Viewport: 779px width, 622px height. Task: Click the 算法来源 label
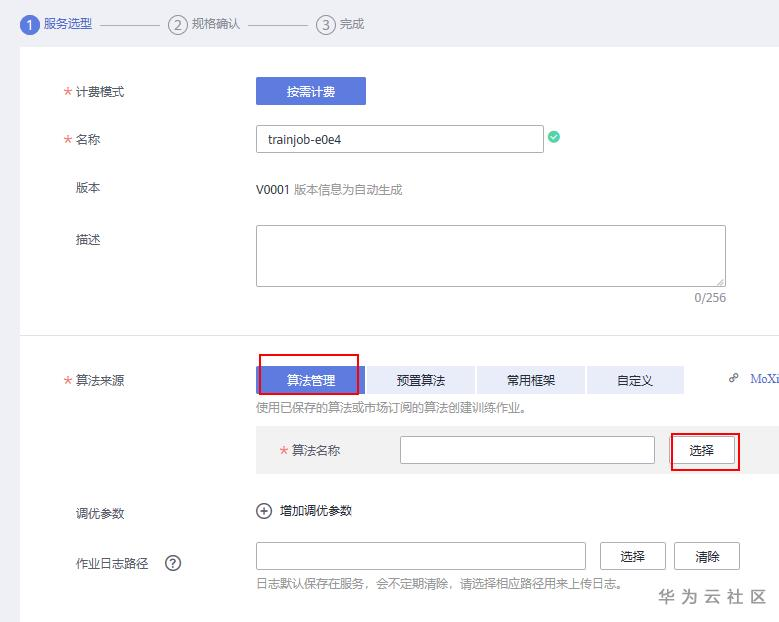[x=100, y=381]
